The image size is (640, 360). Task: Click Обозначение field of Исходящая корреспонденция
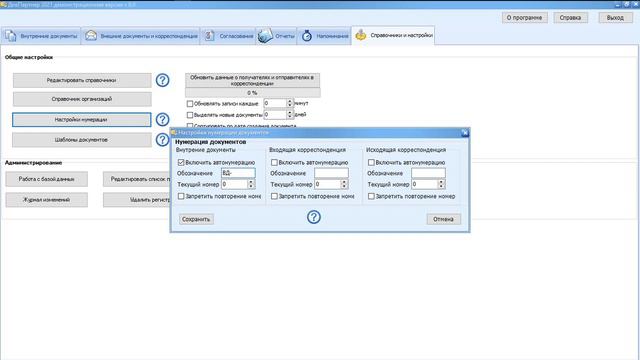[428, 173]
